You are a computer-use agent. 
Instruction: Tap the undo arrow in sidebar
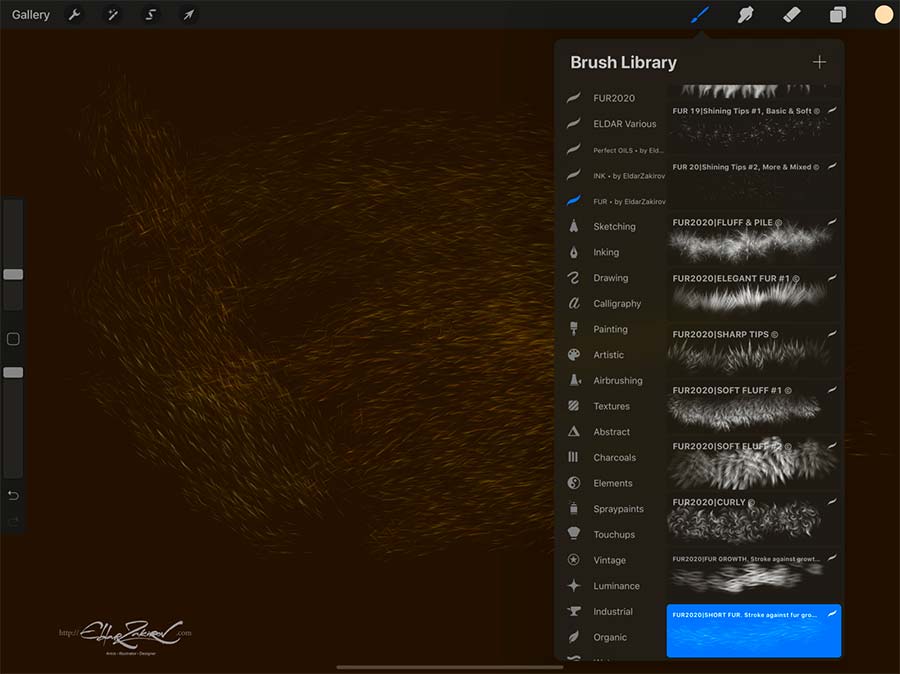13,495
